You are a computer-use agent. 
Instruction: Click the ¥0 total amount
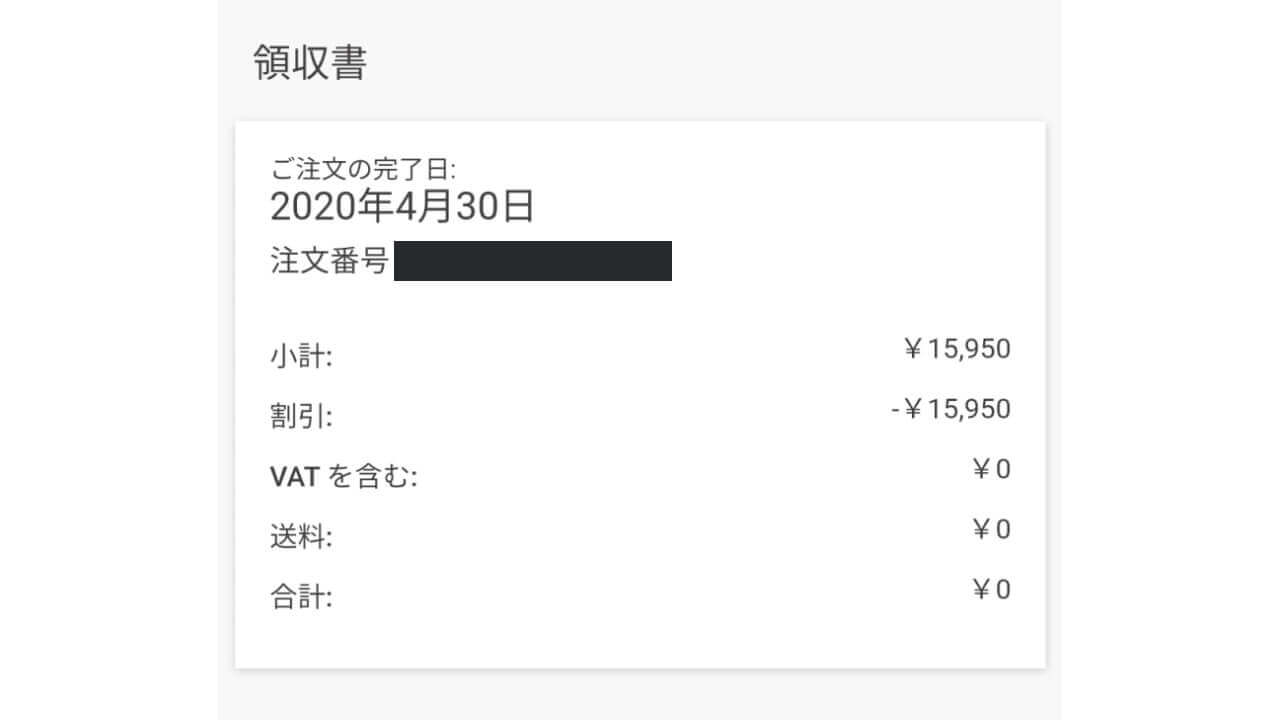pos(991,589)
